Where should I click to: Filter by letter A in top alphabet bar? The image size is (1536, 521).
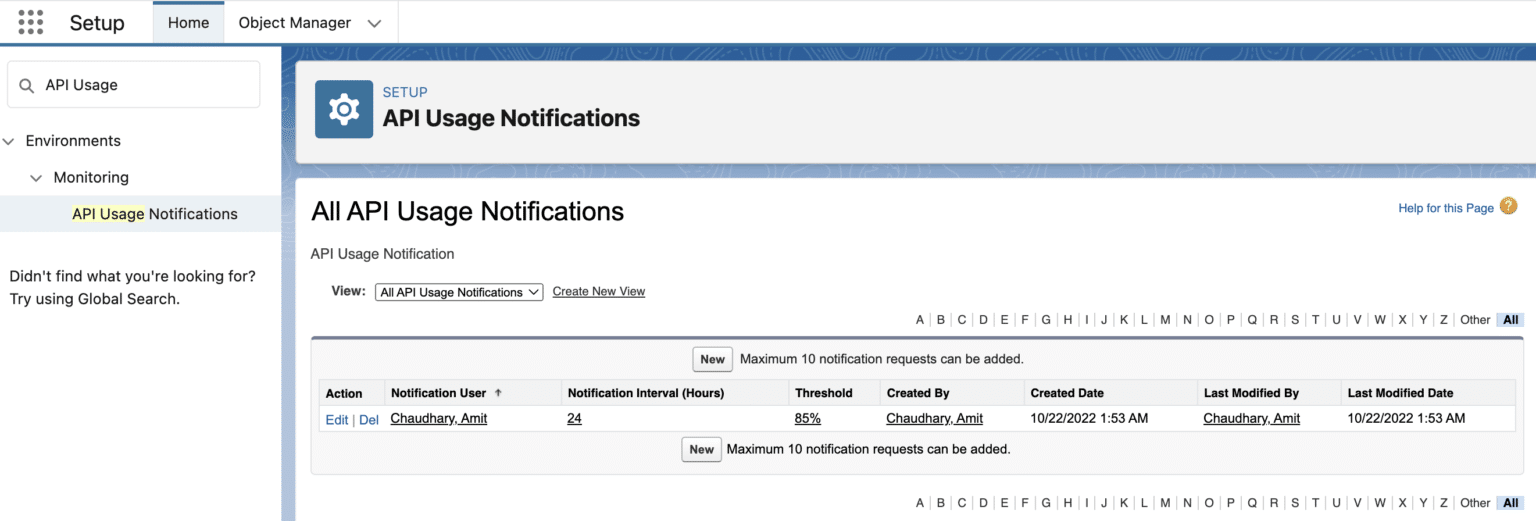pyautogui.click(x=920, y=320)
